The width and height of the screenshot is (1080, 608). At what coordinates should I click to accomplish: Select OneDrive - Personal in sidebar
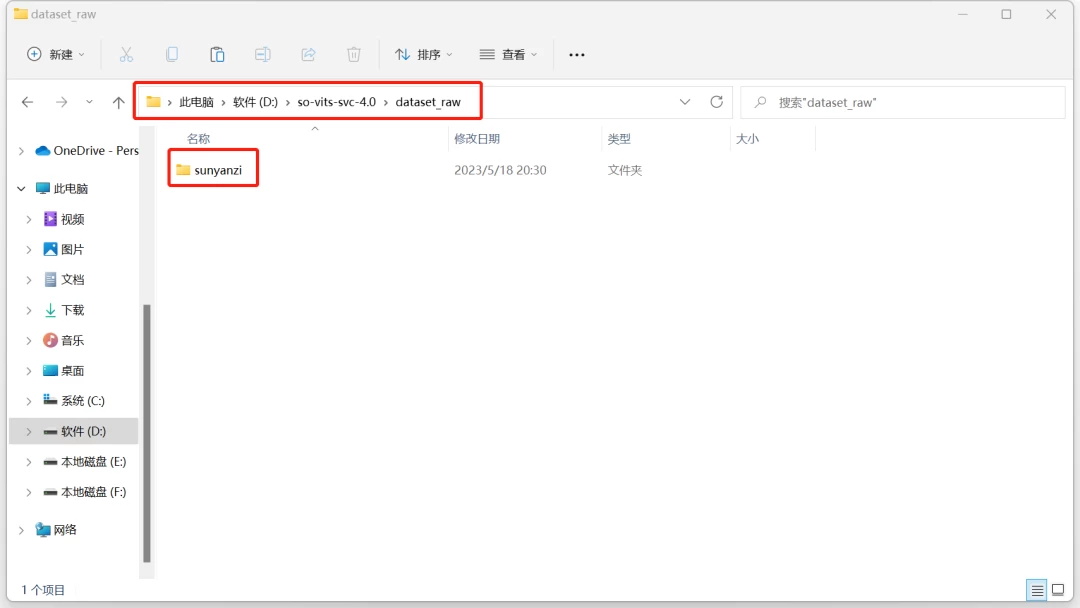87,151
